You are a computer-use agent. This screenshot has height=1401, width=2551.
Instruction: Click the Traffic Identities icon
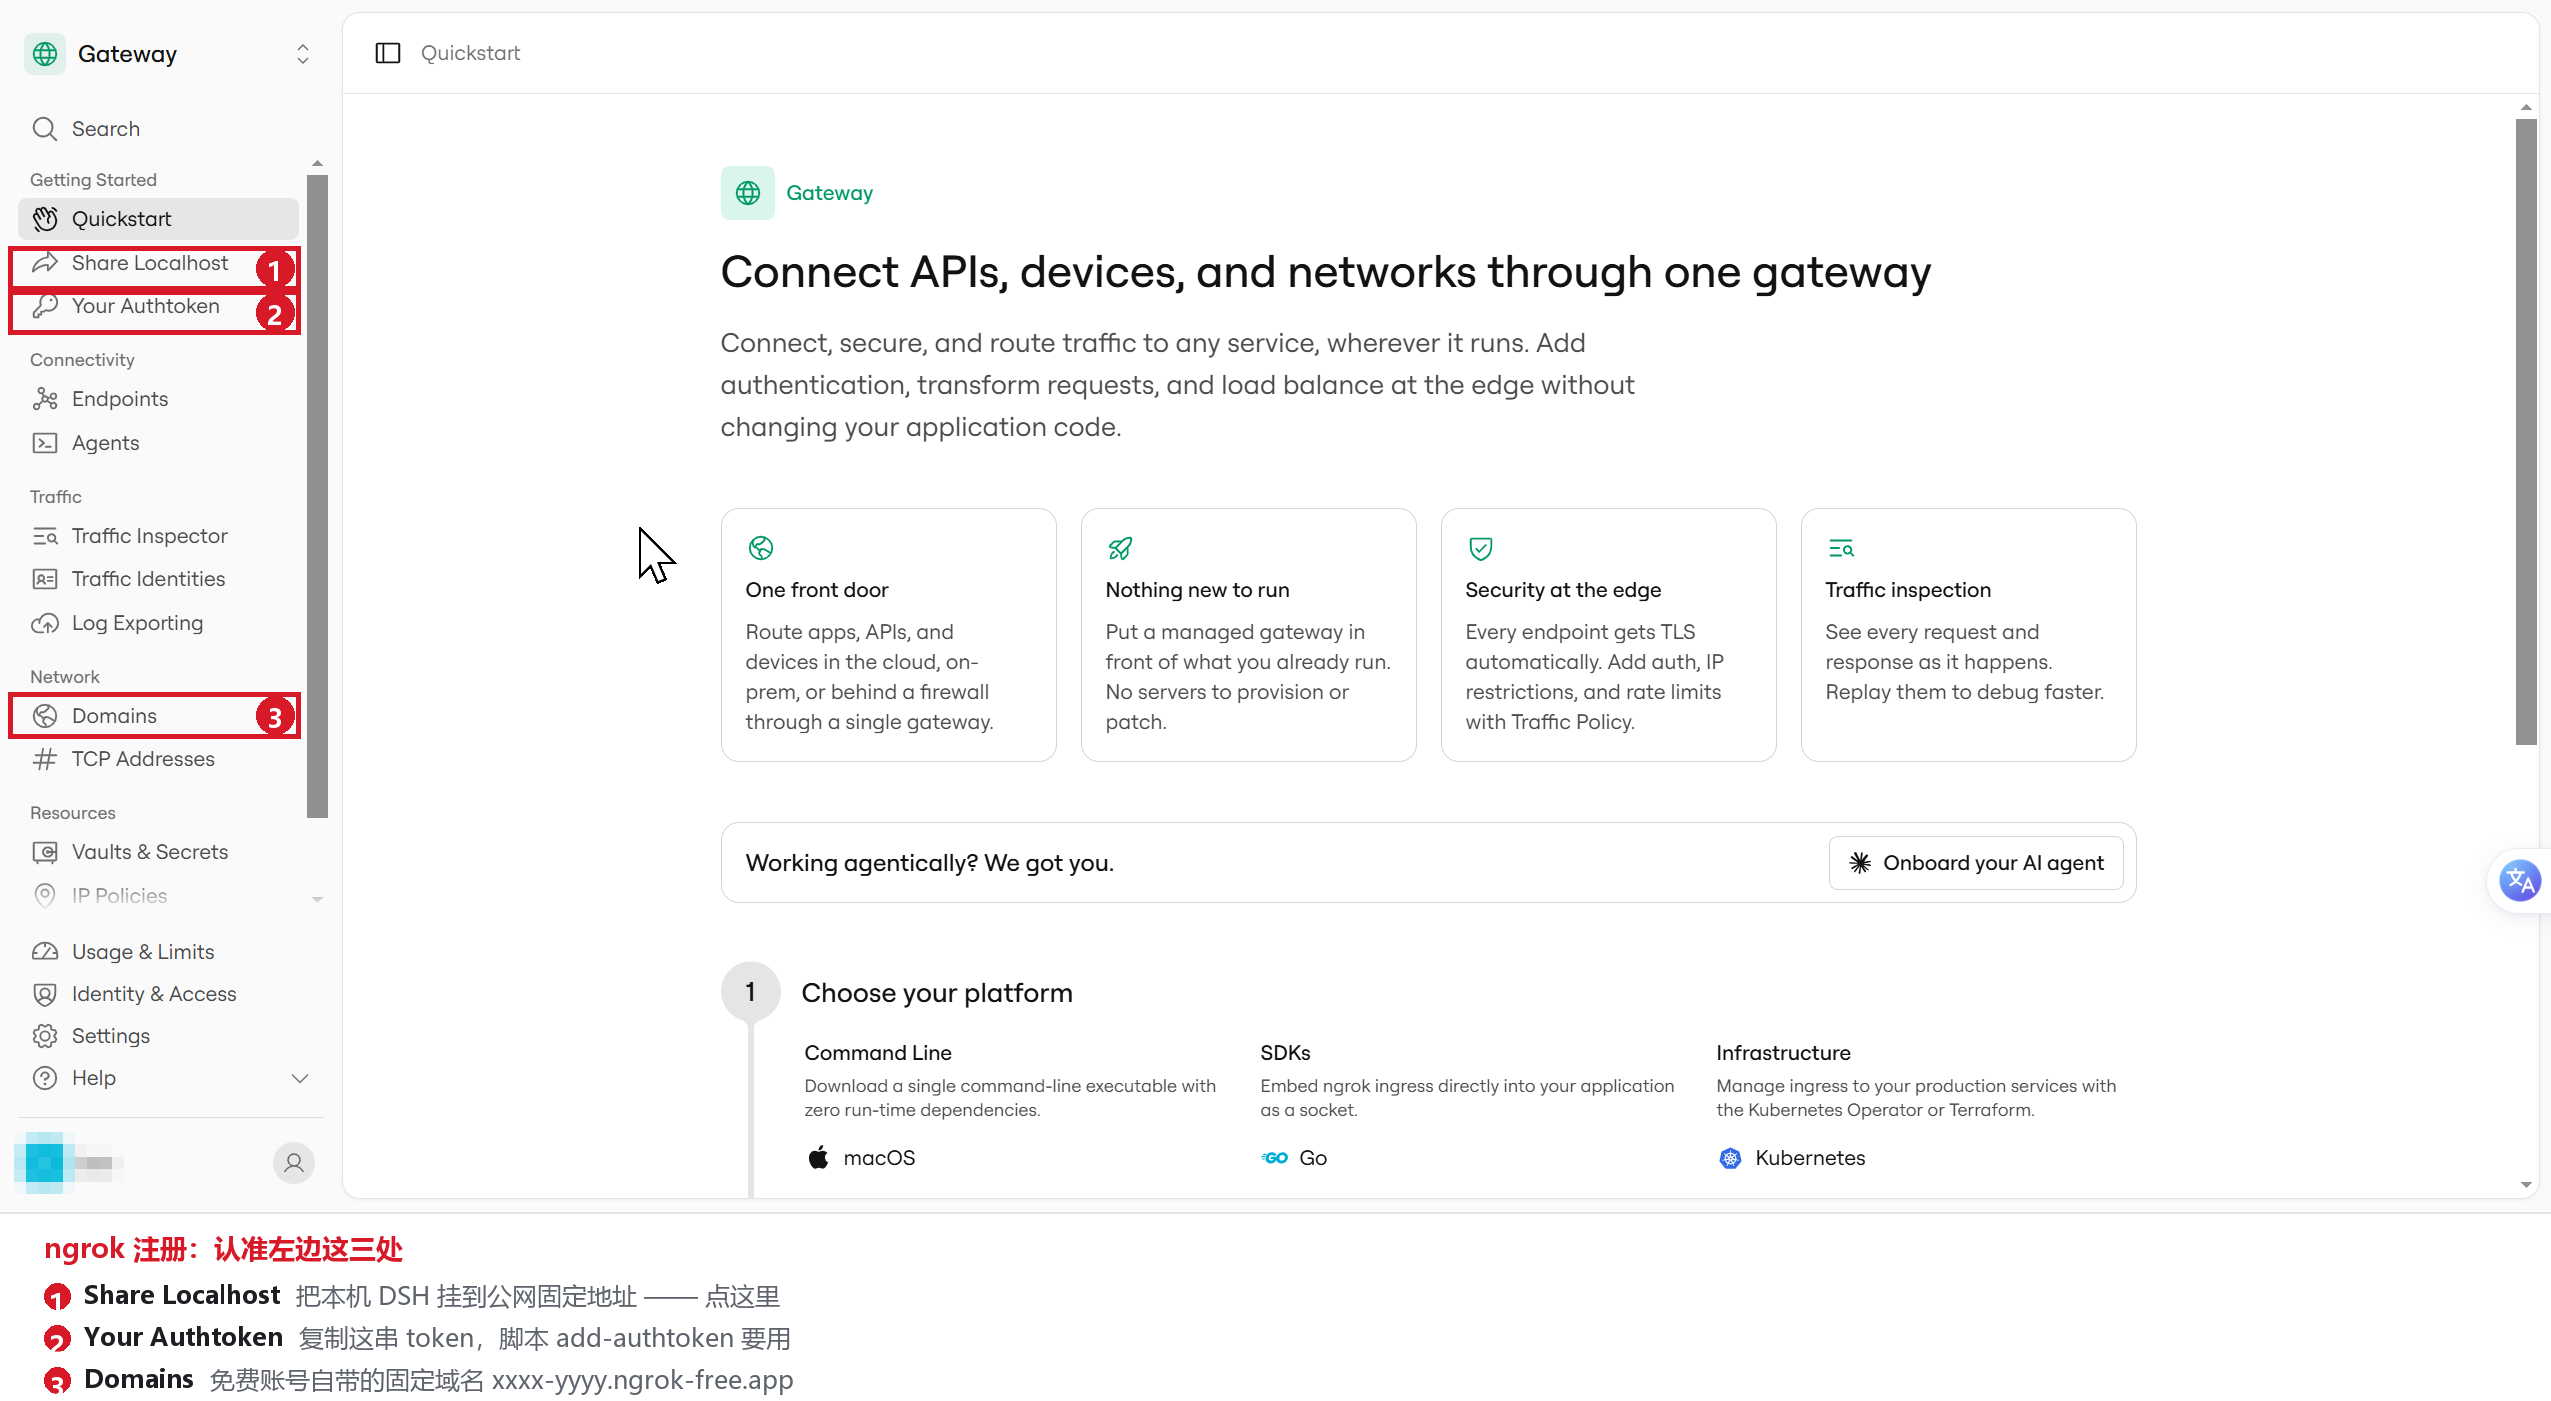pos(45,579)
